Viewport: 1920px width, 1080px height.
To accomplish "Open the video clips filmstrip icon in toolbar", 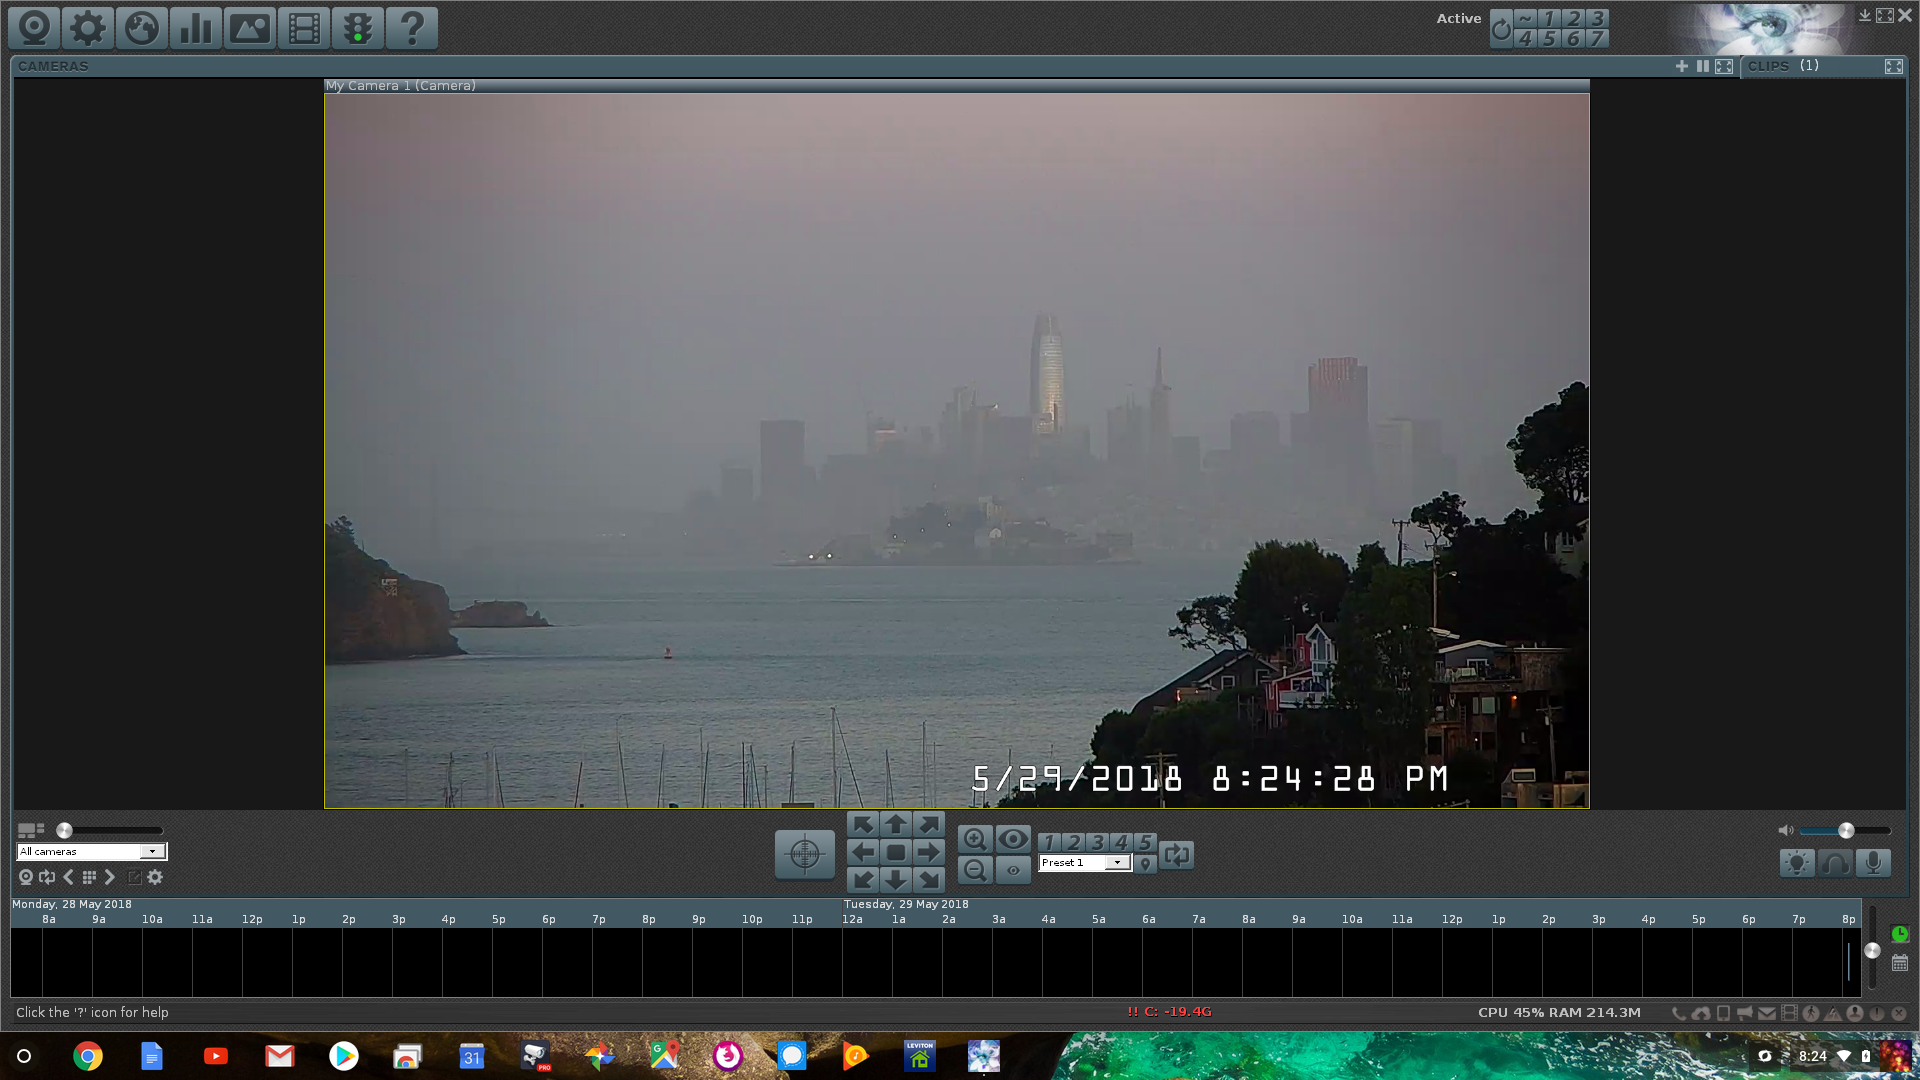I will coord(304,28).
